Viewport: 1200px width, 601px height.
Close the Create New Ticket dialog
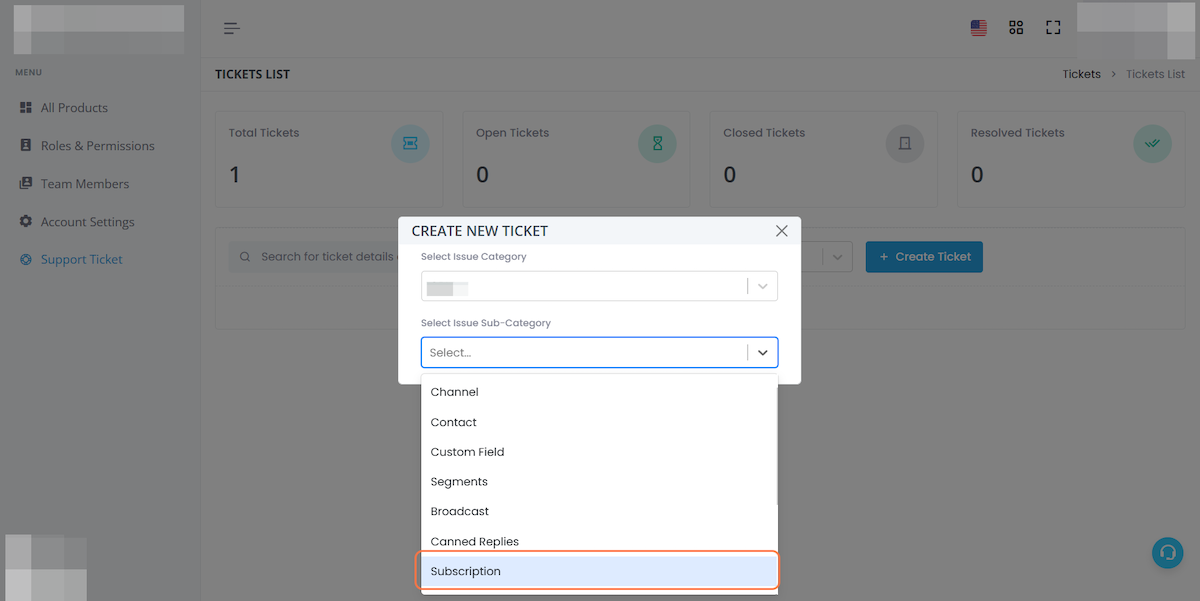(782, 231)
